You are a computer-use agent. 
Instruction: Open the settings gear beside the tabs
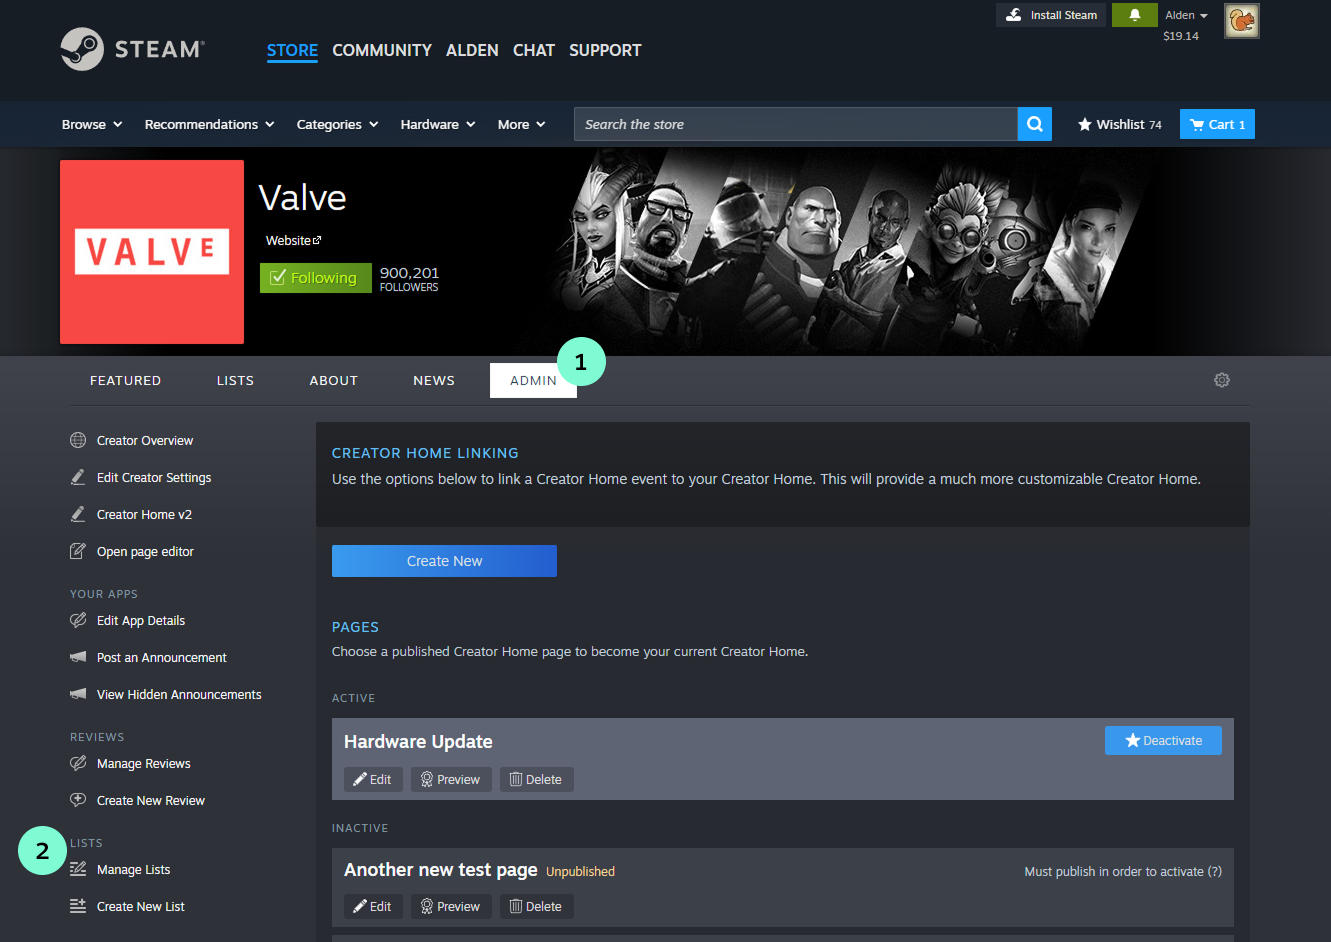pyautogui.click(x=1222, y=380)
